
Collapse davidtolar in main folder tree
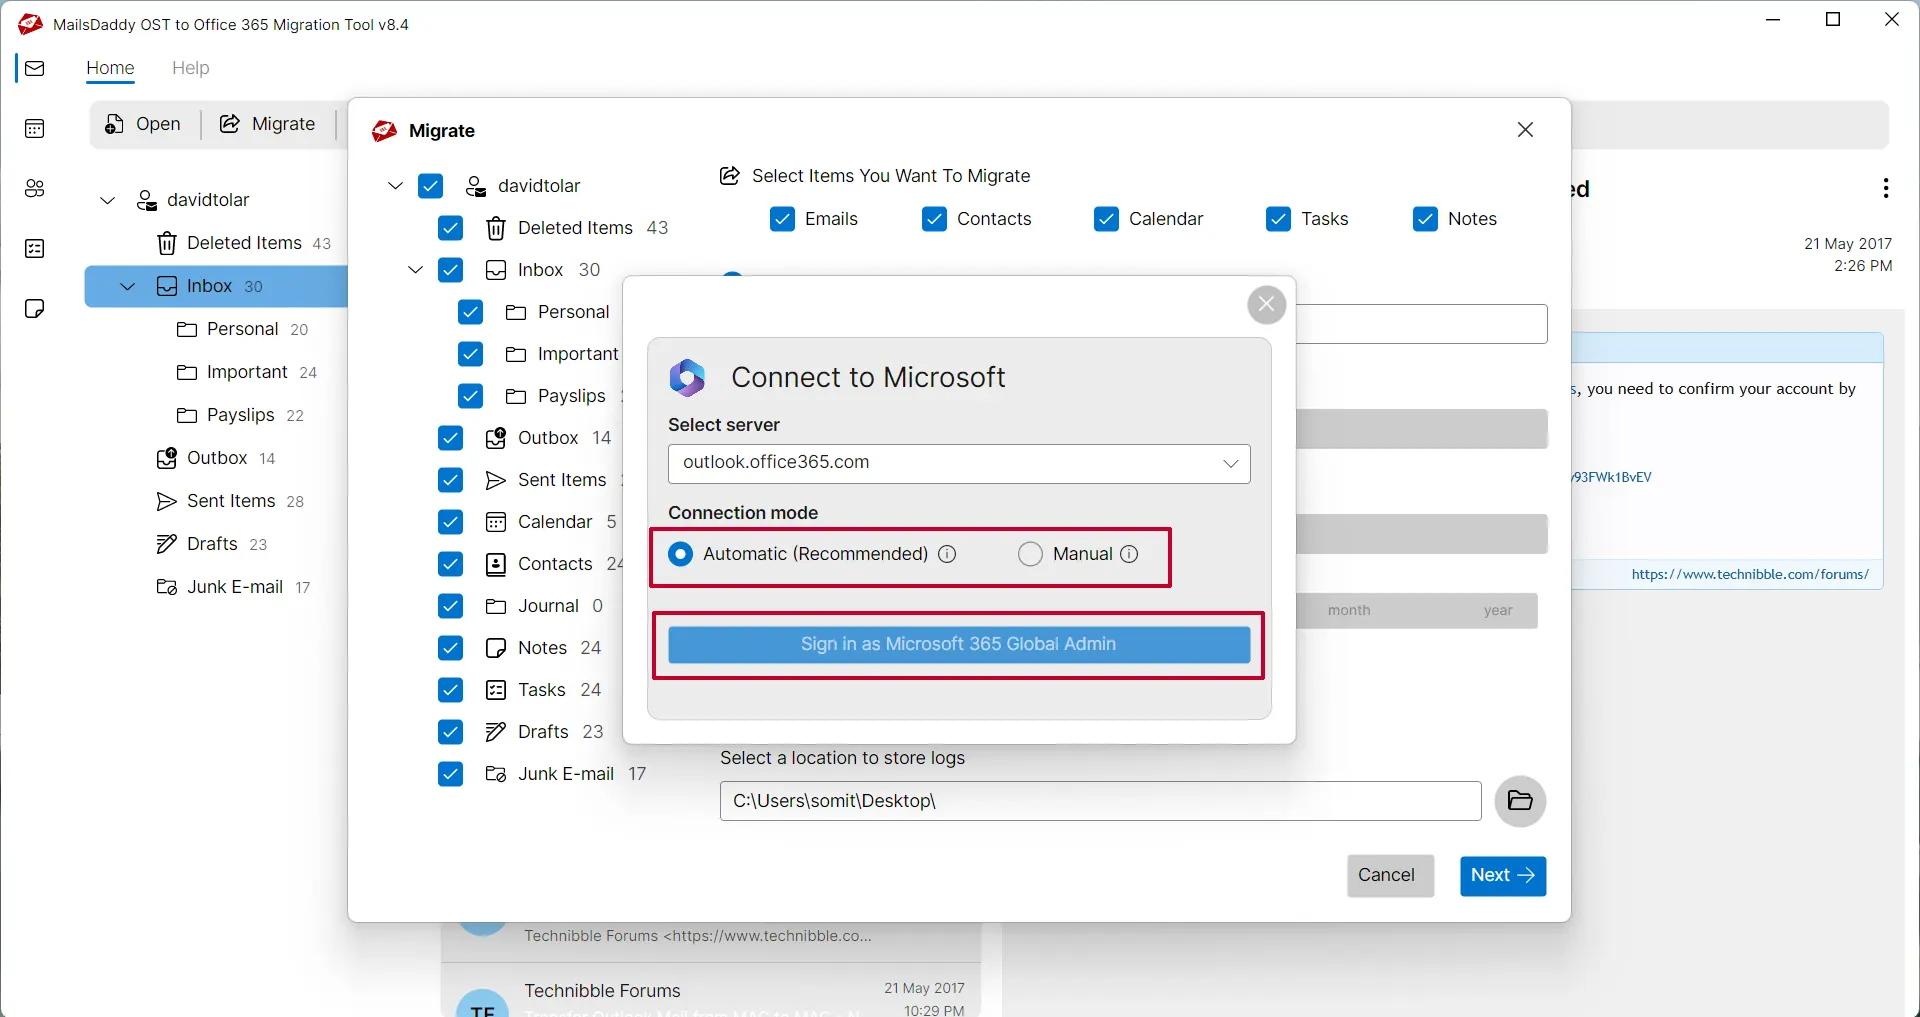coord(108,200)
